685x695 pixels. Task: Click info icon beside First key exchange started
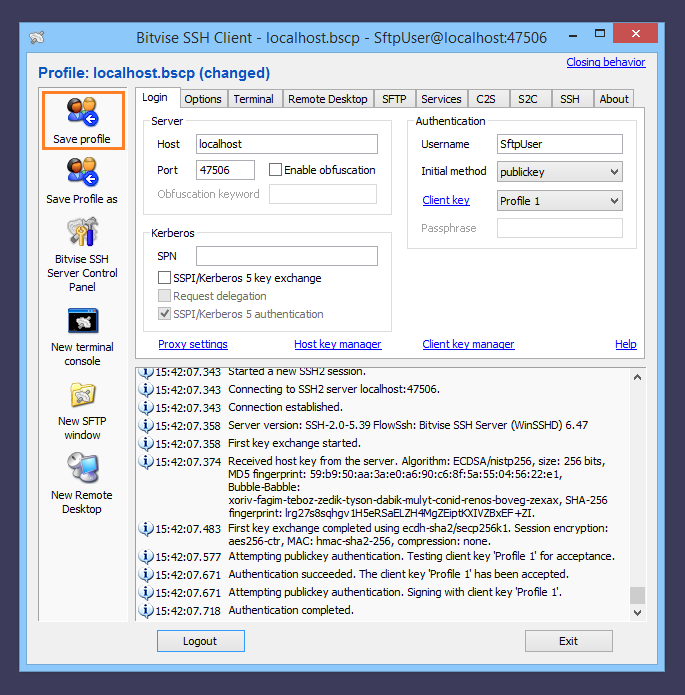(145, 443)
